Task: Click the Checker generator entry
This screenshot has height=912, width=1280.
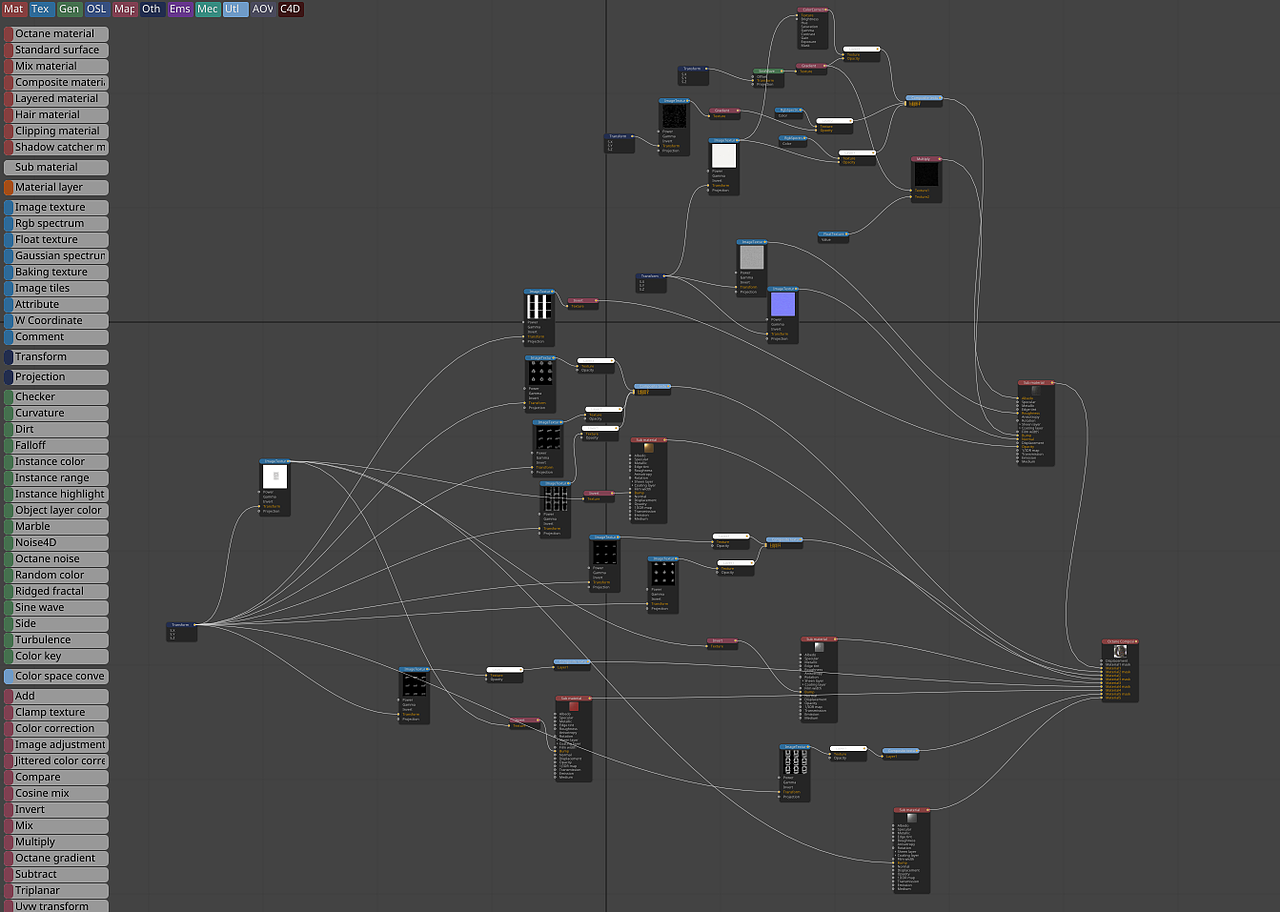Action: 56,397
